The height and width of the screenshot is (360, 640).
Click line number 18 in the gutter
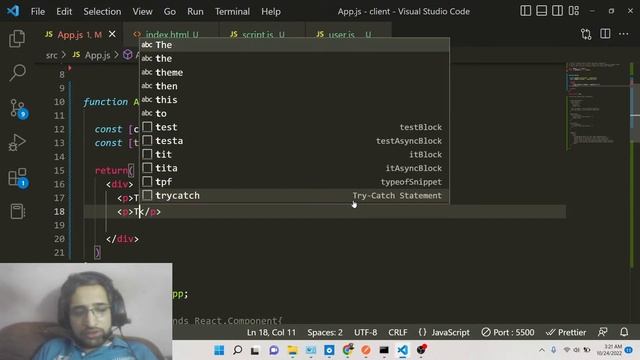pos(59,211)
